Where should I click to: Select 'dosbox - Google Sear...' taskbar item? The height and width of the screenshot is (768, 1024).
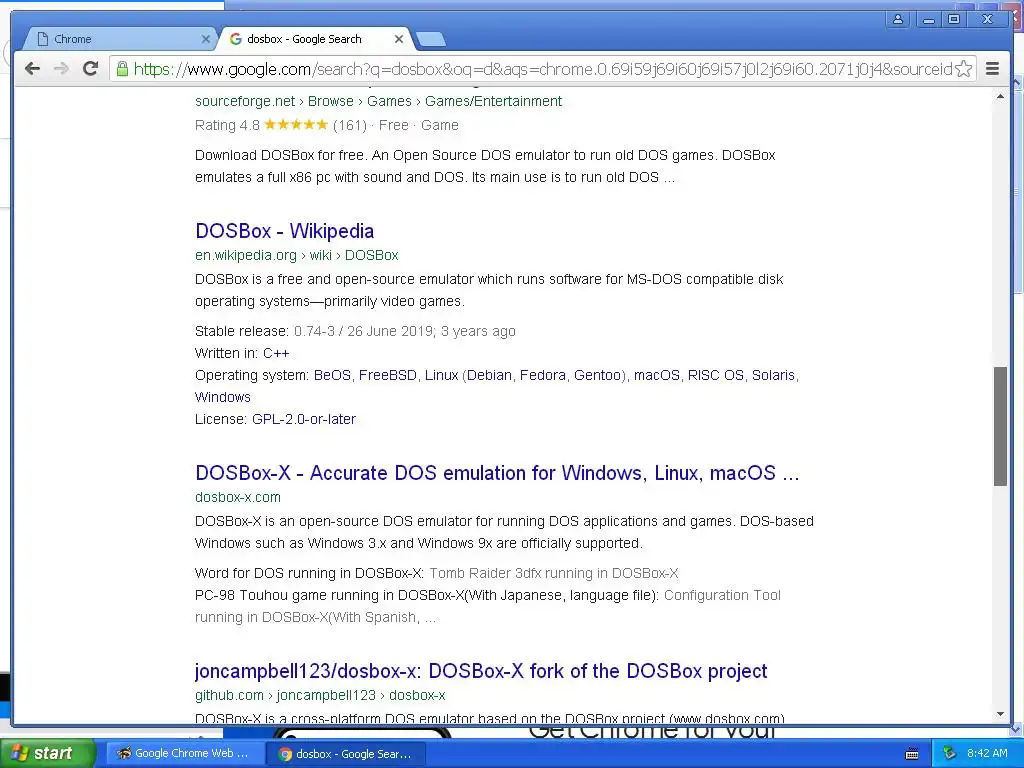point(345,754)
